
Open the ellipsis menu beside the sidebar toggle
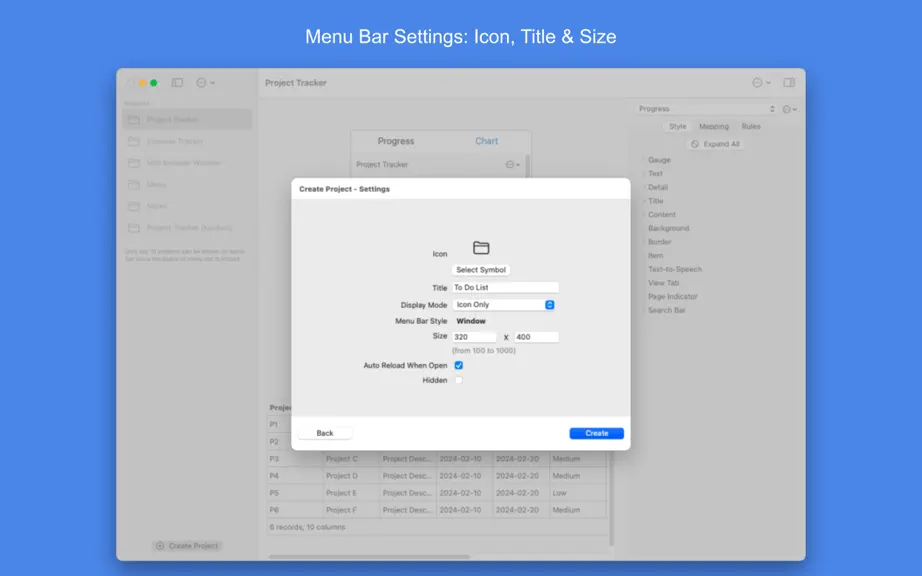click(205, 83)
